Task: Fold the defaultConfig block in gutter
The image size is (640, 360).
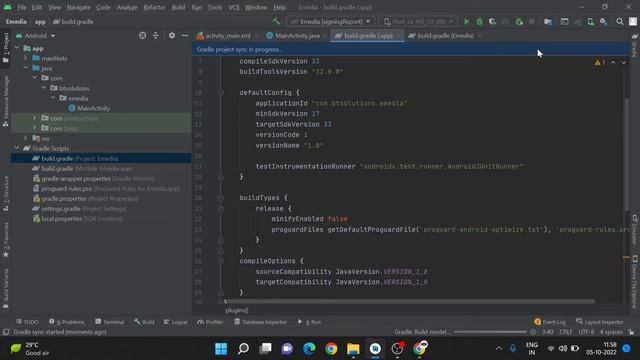Action: pyautogui.click(x=221, y=93)
